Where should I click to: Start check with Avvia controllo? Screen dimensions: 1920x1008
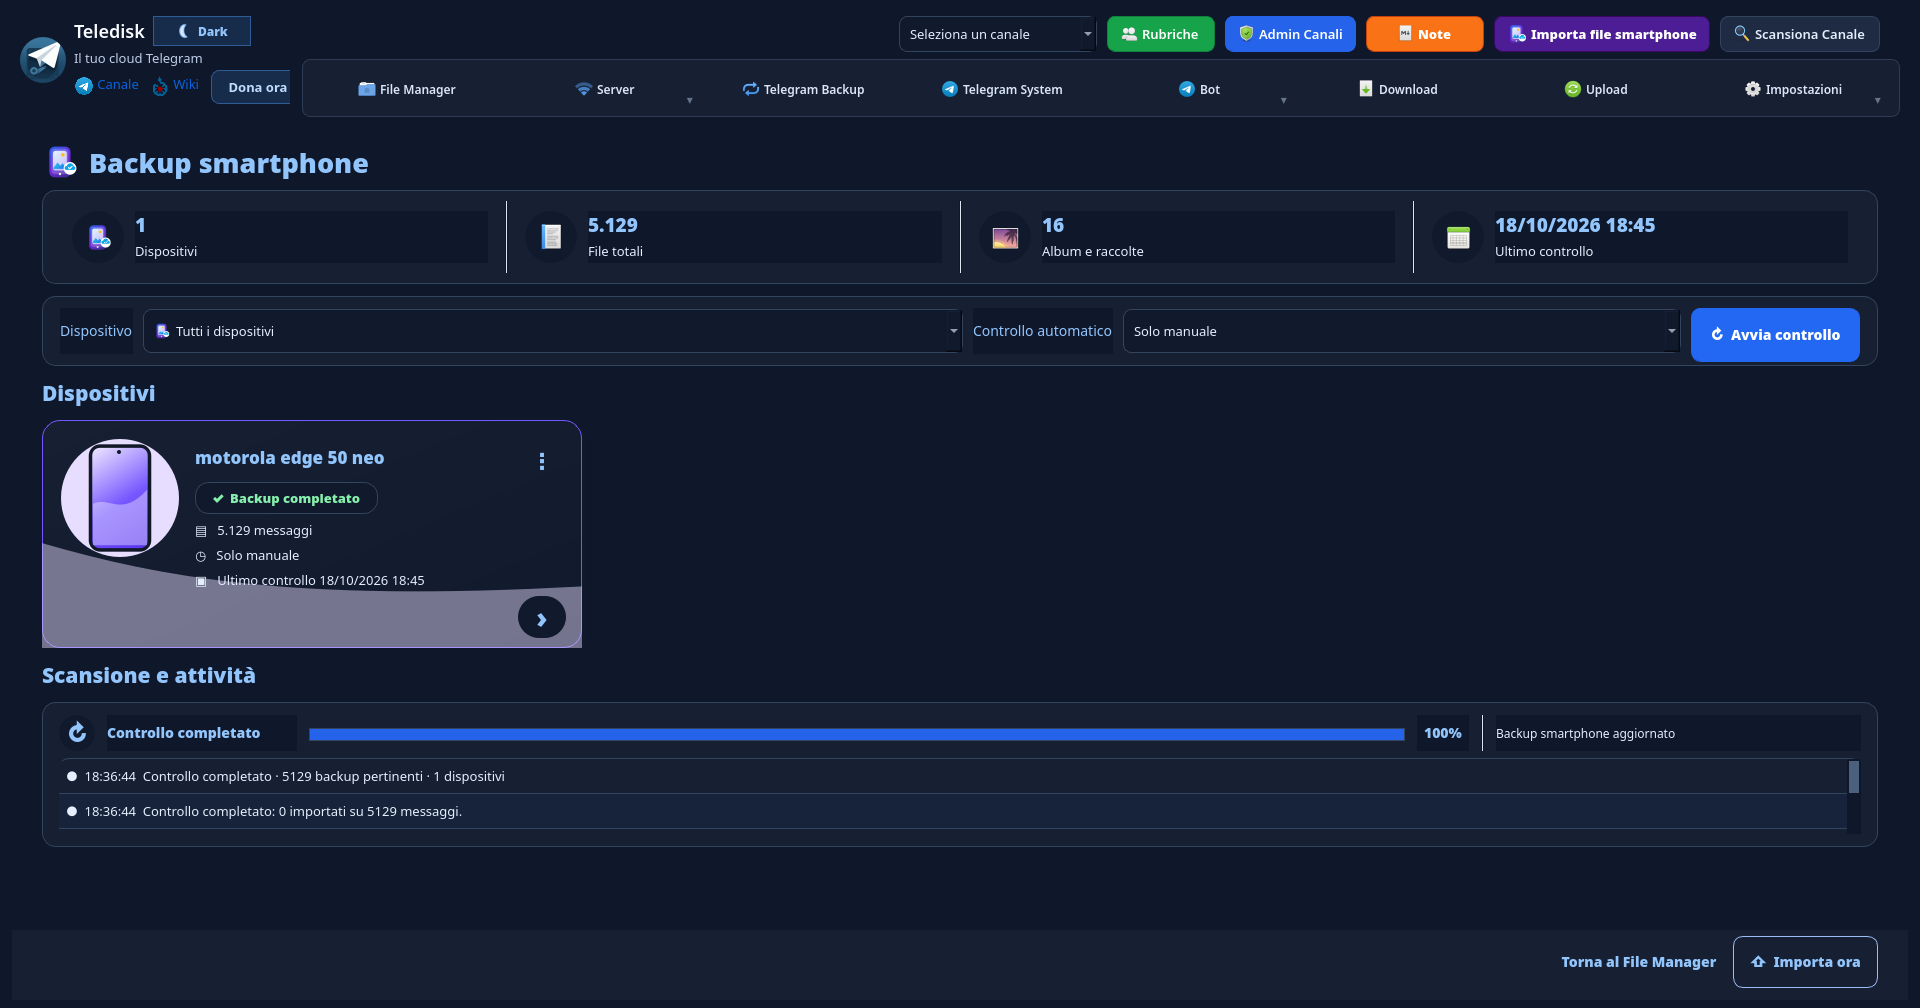pos(1775,335)
